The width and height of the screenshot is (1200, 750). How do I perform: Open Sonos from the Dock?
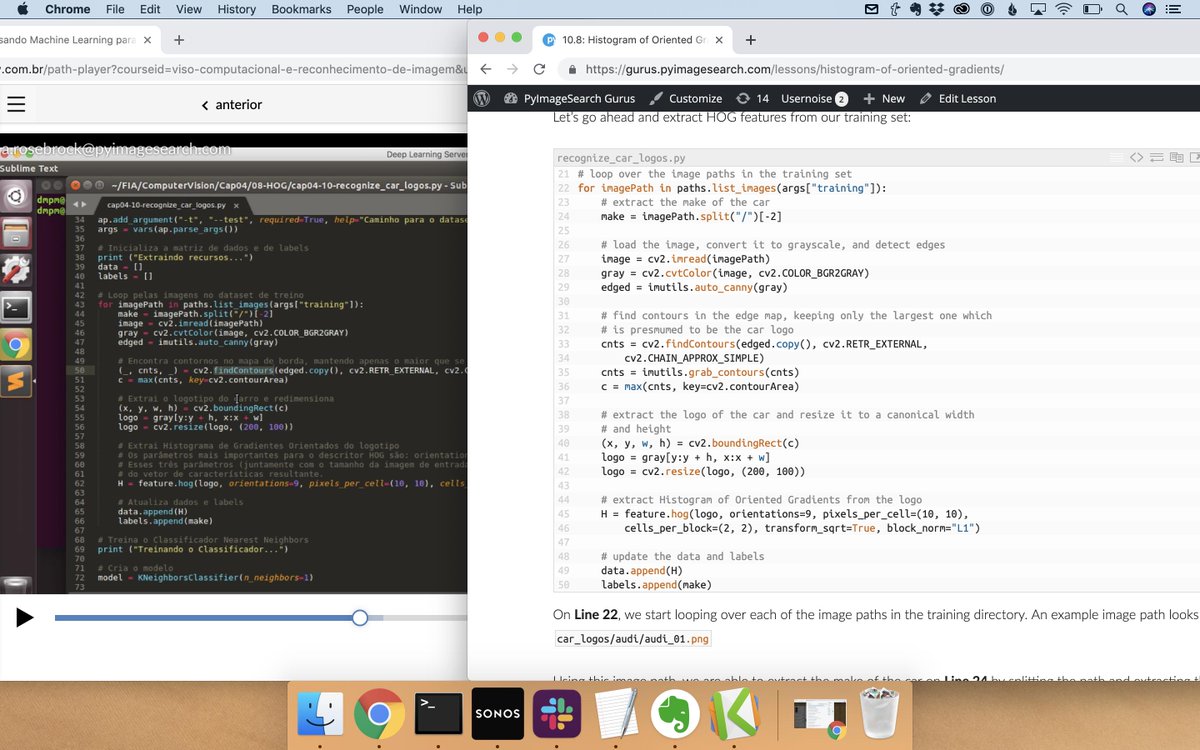pos(497,714)
